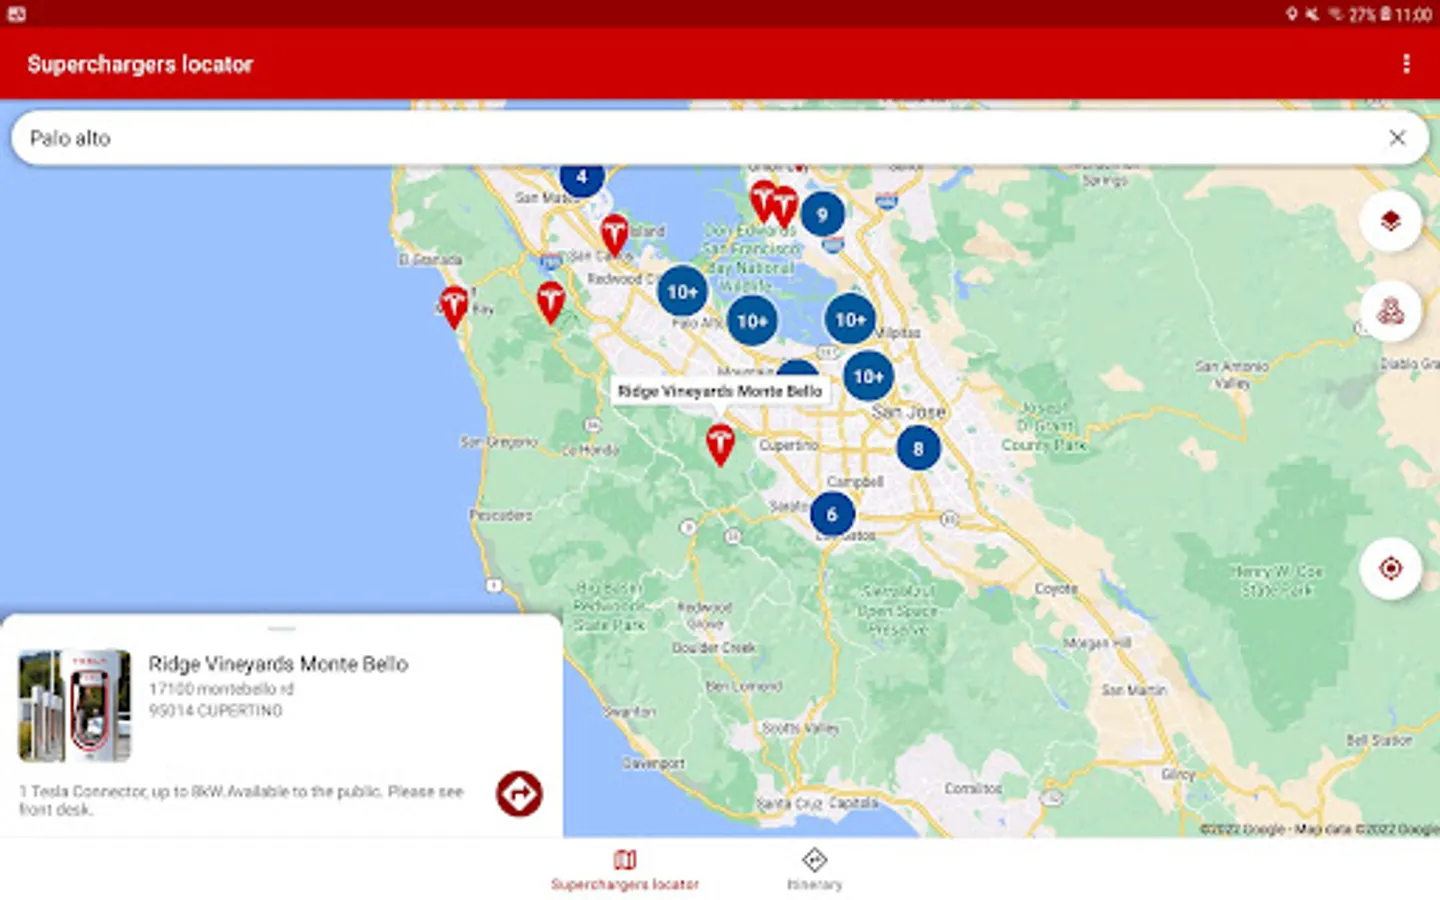
Task: Tap the 10+ cluster beside Milpitas label
Action: pos(850,319)
